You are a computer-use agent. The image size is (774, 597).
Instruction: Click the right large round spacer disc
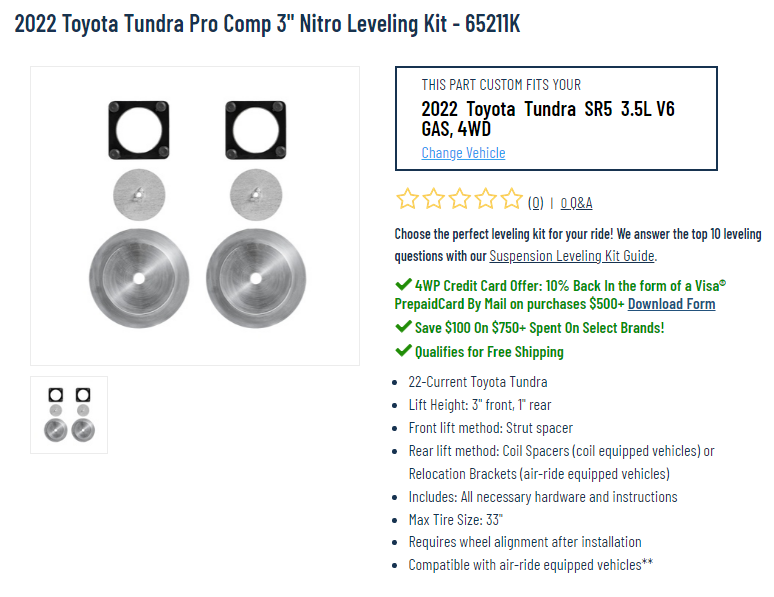pyautogui.click(x=256, y=279)
